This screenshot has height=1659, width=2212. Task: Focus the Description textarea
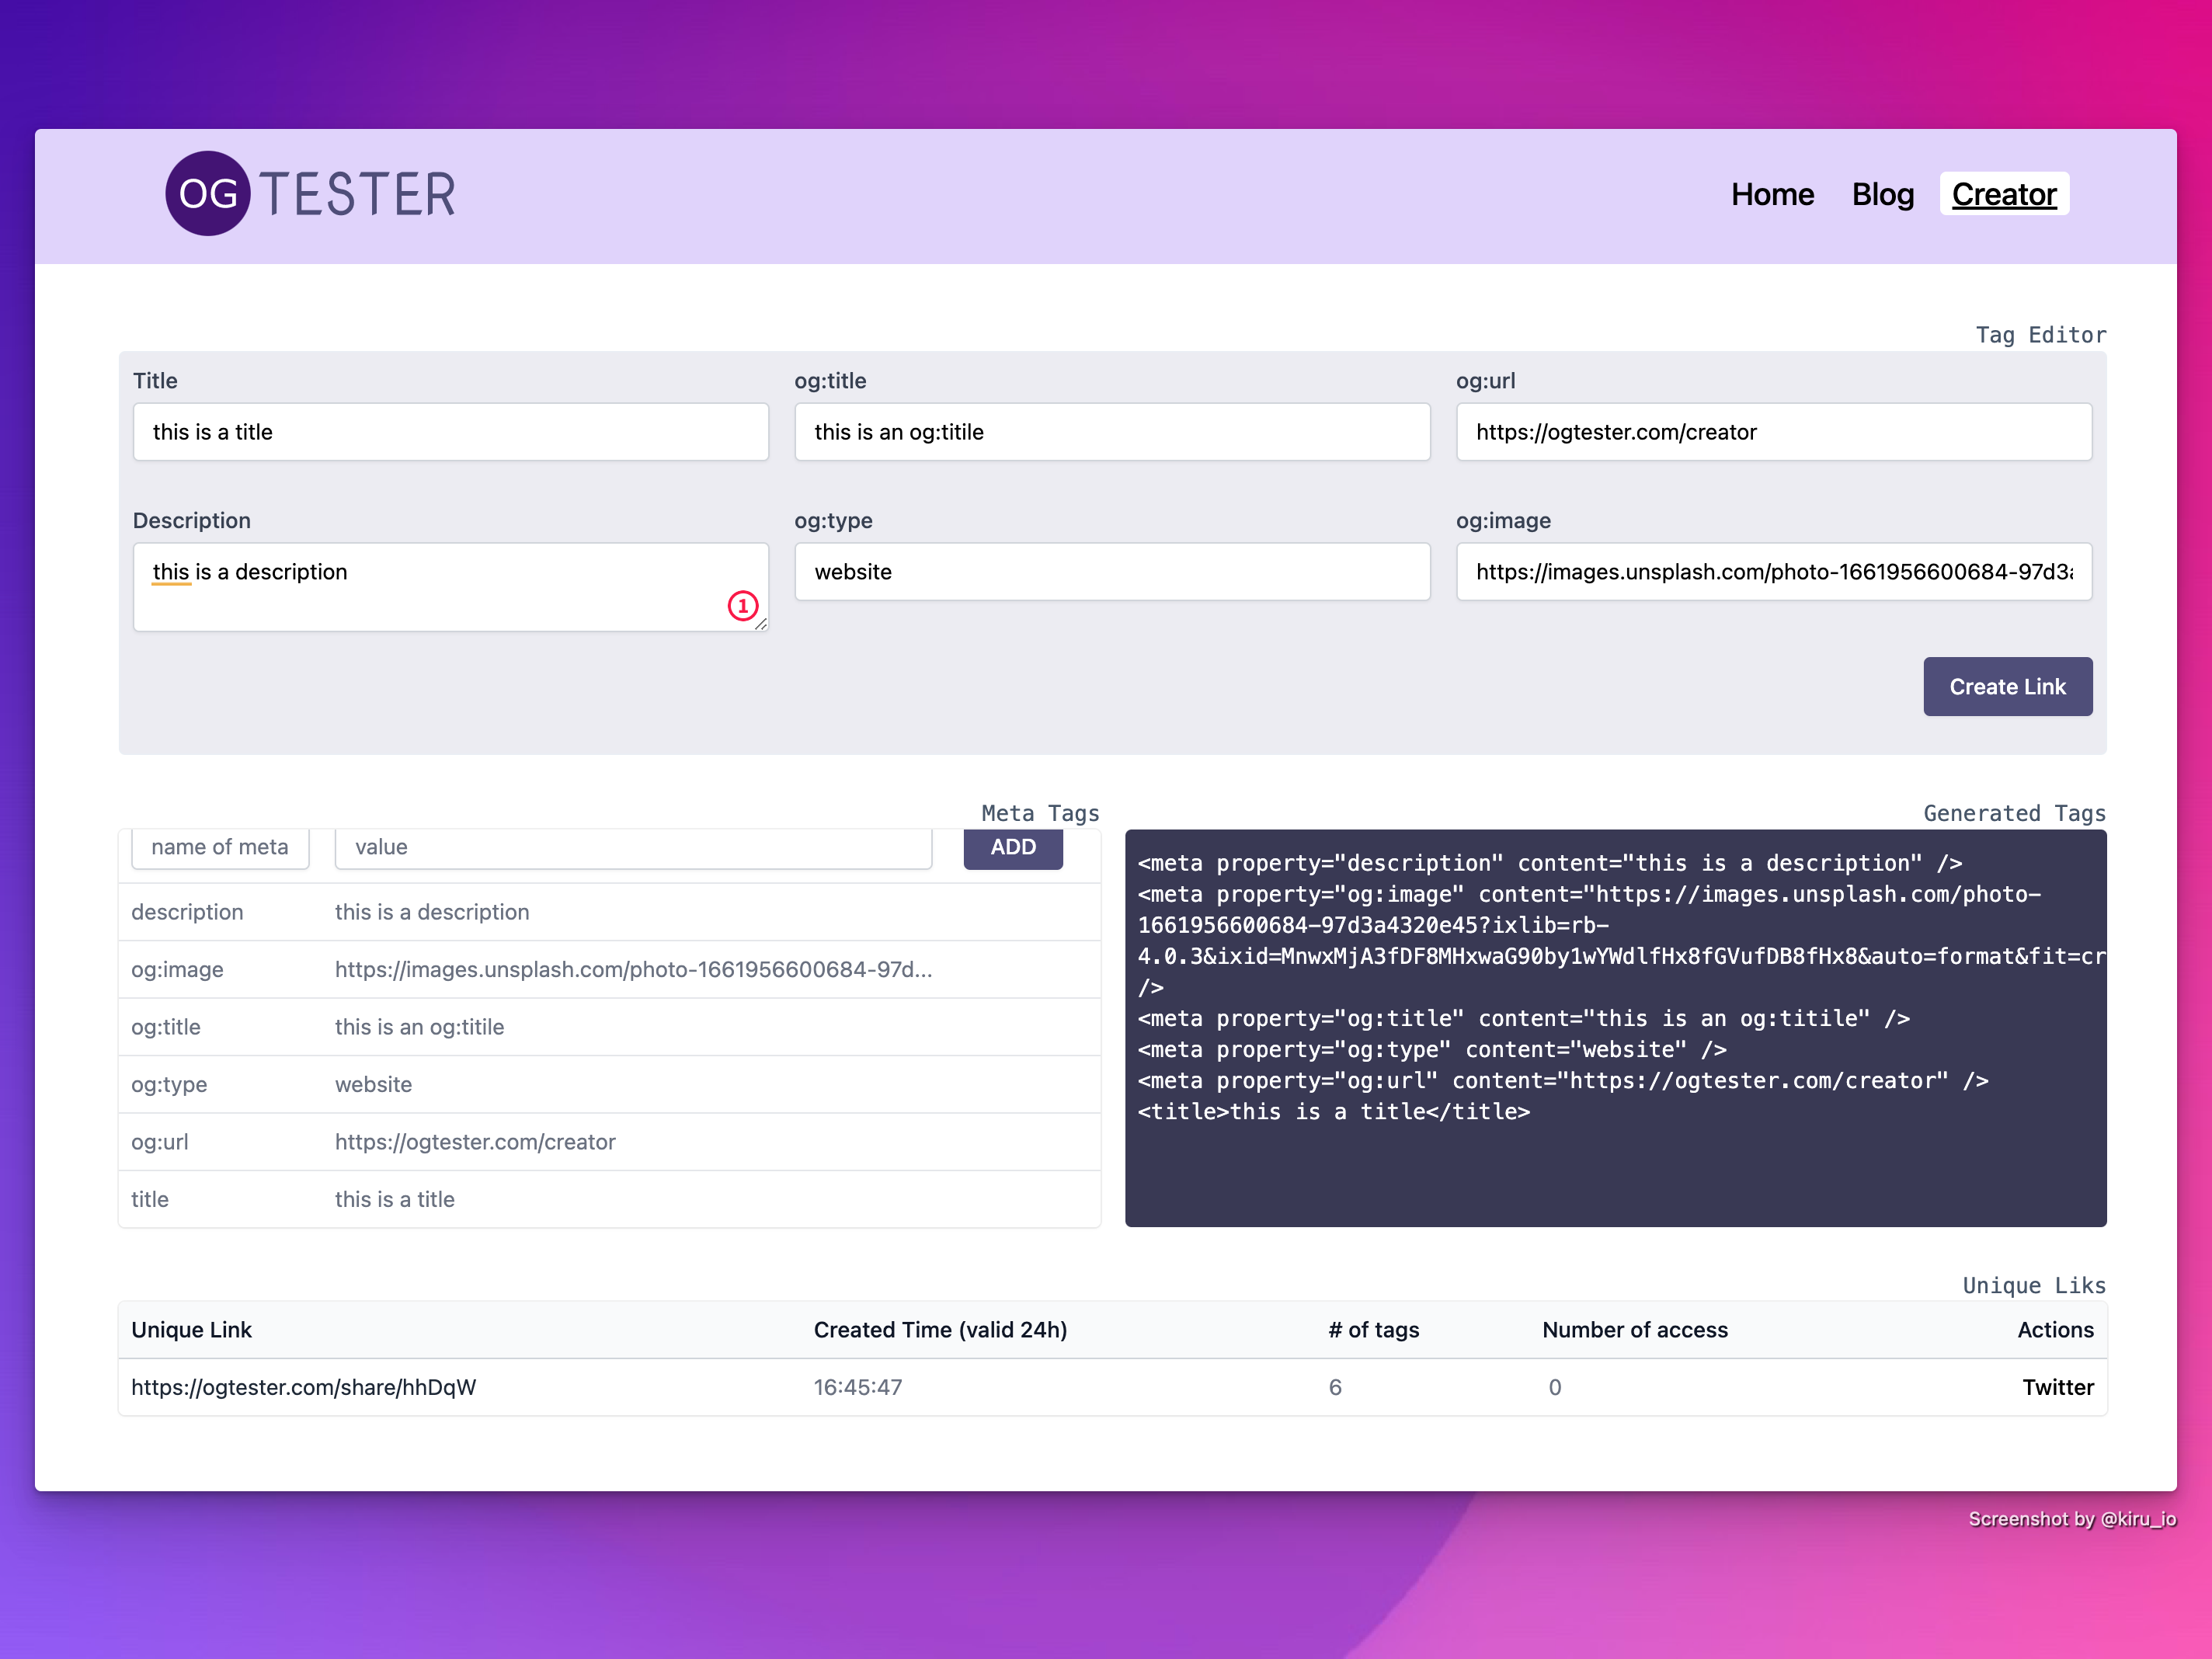(451, 587)
